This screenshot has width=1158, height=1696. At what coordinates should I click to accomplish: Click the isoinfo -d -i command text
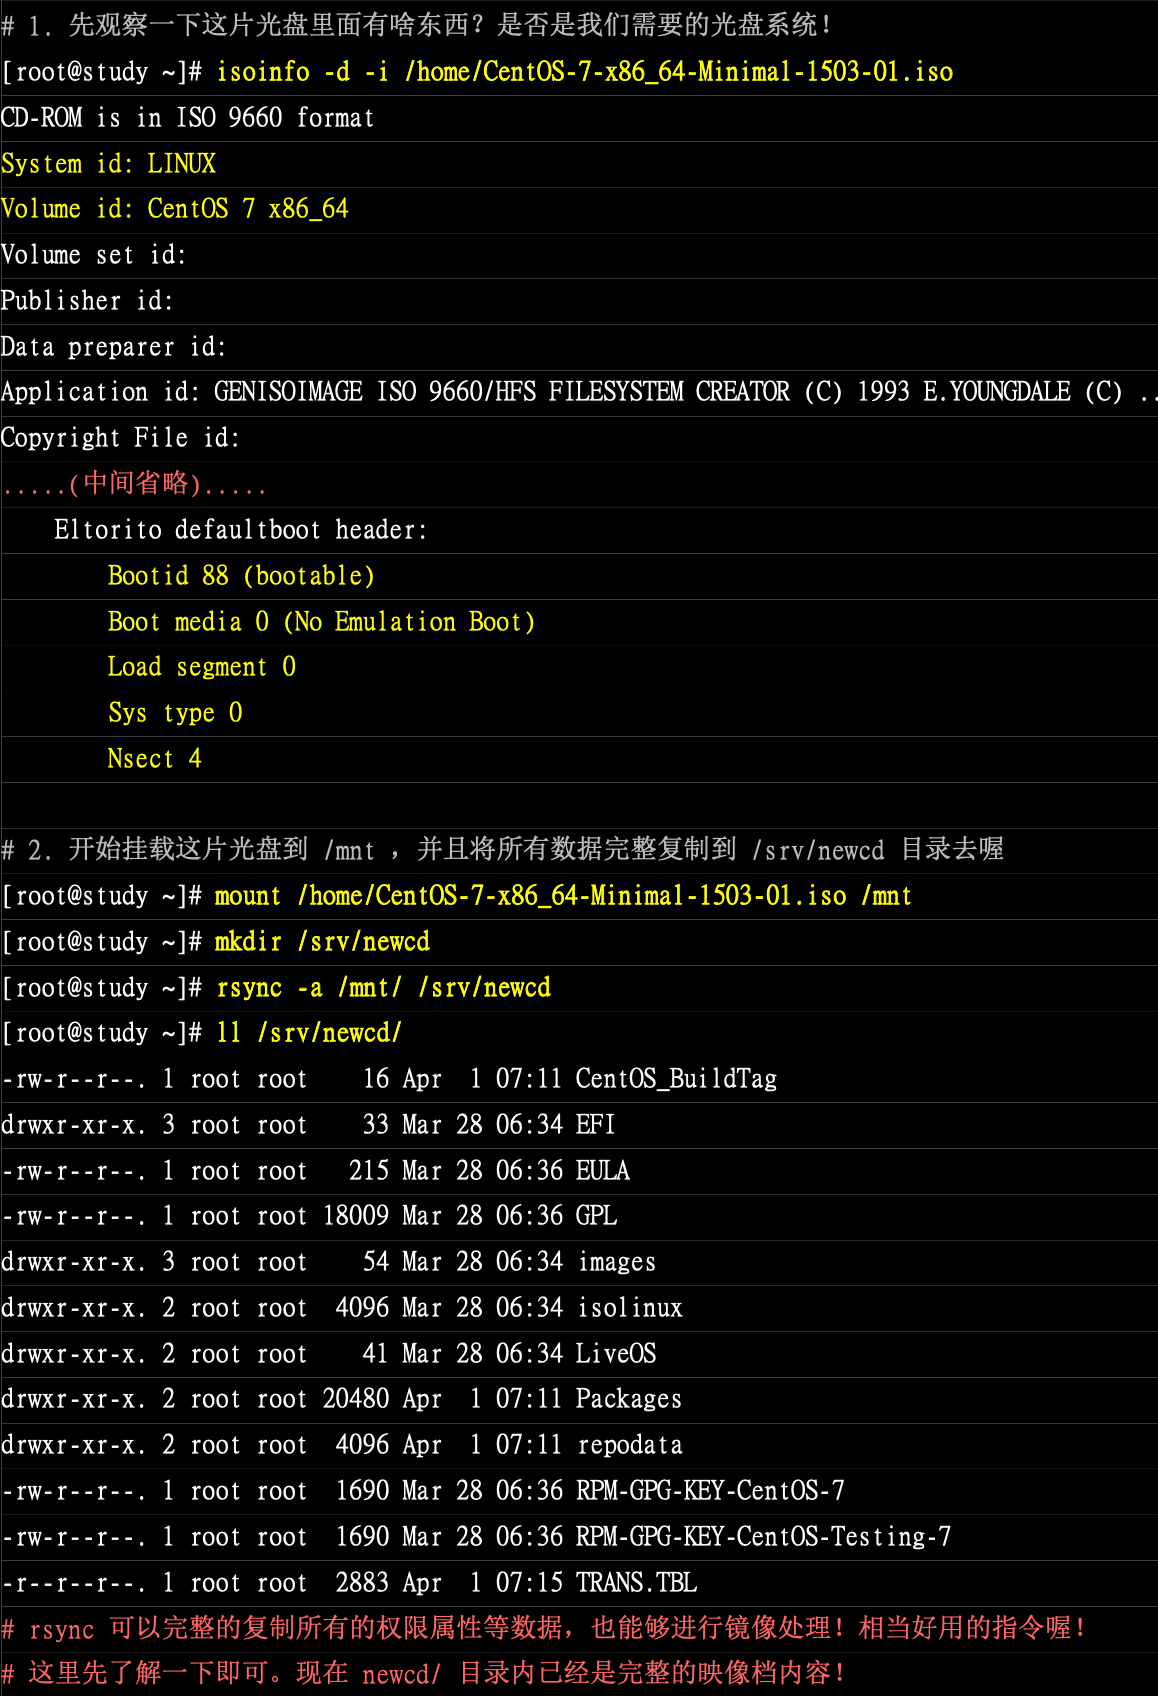tap(585, 72)
